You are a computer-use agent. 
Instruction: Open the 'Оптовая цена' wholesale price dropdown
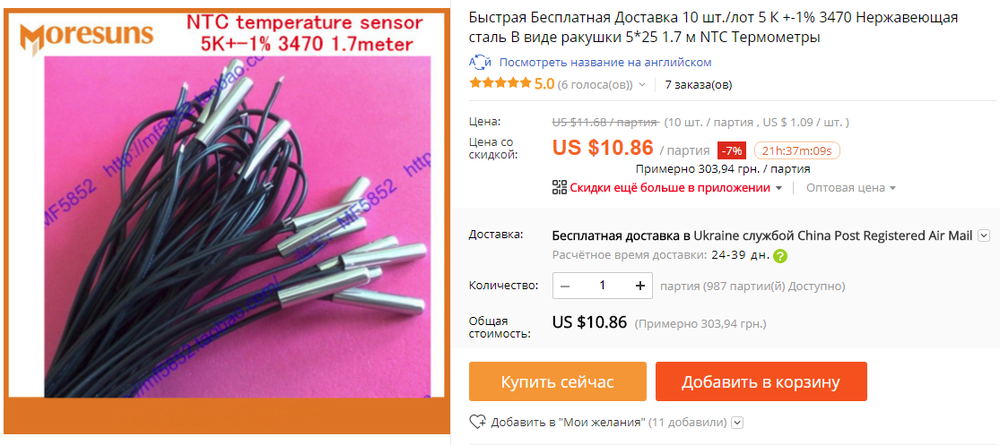point(851,188)
